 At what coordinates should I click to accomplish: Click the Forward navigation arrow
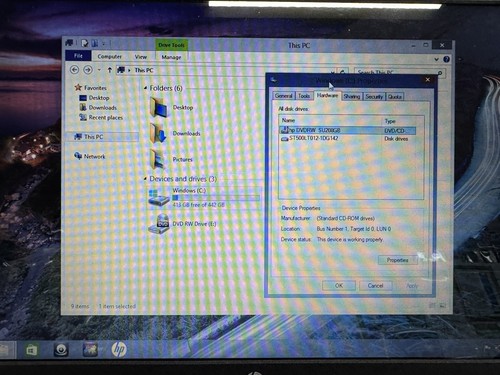pyautogui.click(x=88, y=70)
